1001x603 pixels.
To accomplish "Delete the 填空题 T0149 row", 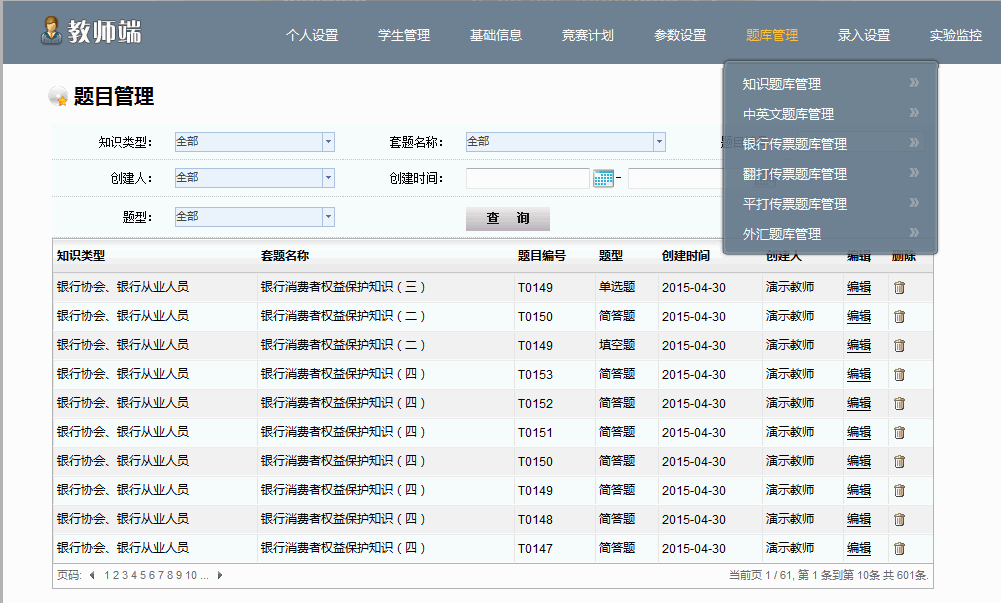I will 899,345.
